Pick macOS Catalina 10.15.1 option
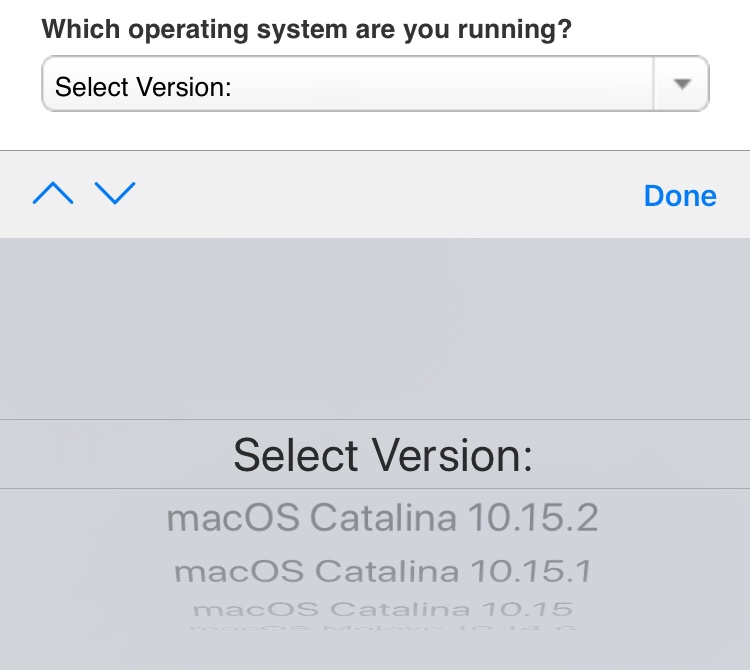The image size is (750, 670). [x=382, y=571]
